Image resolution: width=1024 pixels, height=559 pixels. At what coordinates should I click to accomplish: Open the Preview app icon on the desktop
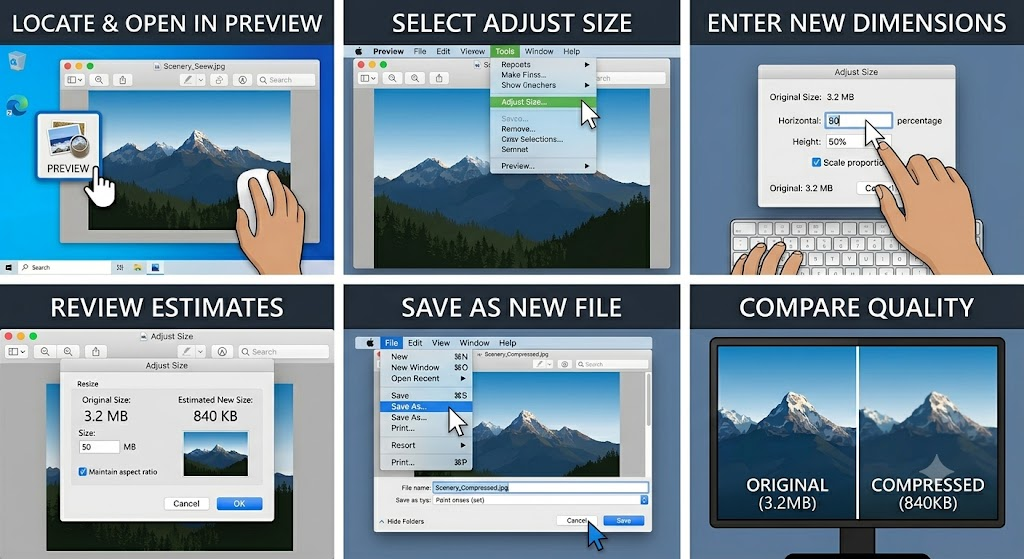tap(68, 146)
